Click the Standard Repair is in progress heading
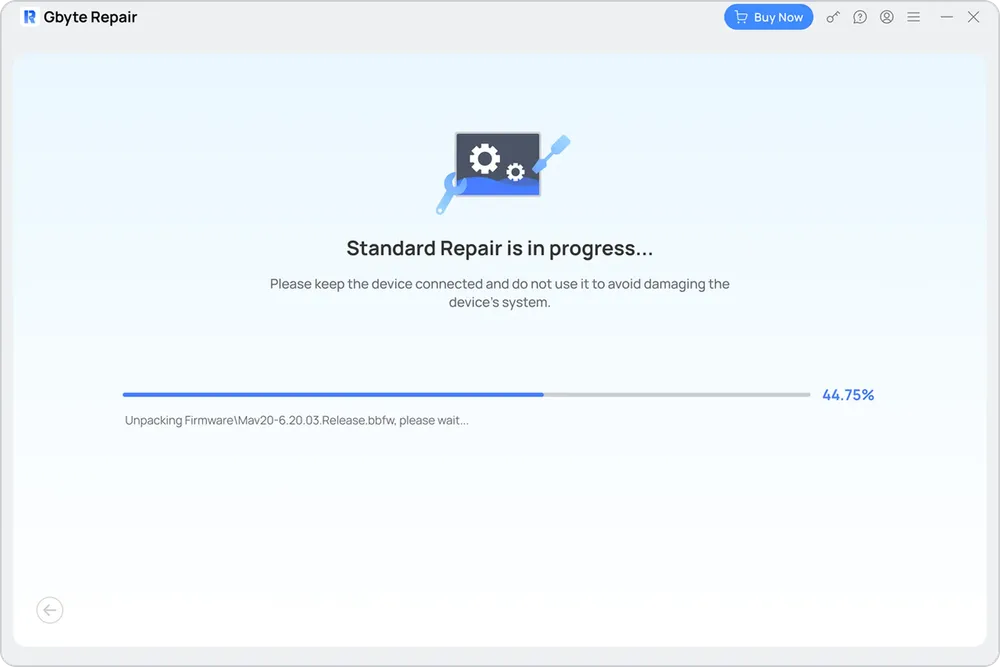 [499, 248]
